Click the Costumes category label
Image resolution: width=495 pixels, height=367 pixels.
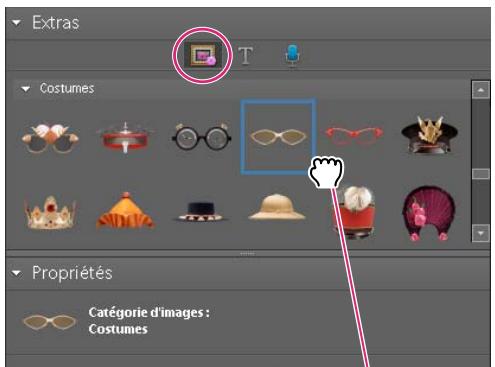click(x=67, y=89)
